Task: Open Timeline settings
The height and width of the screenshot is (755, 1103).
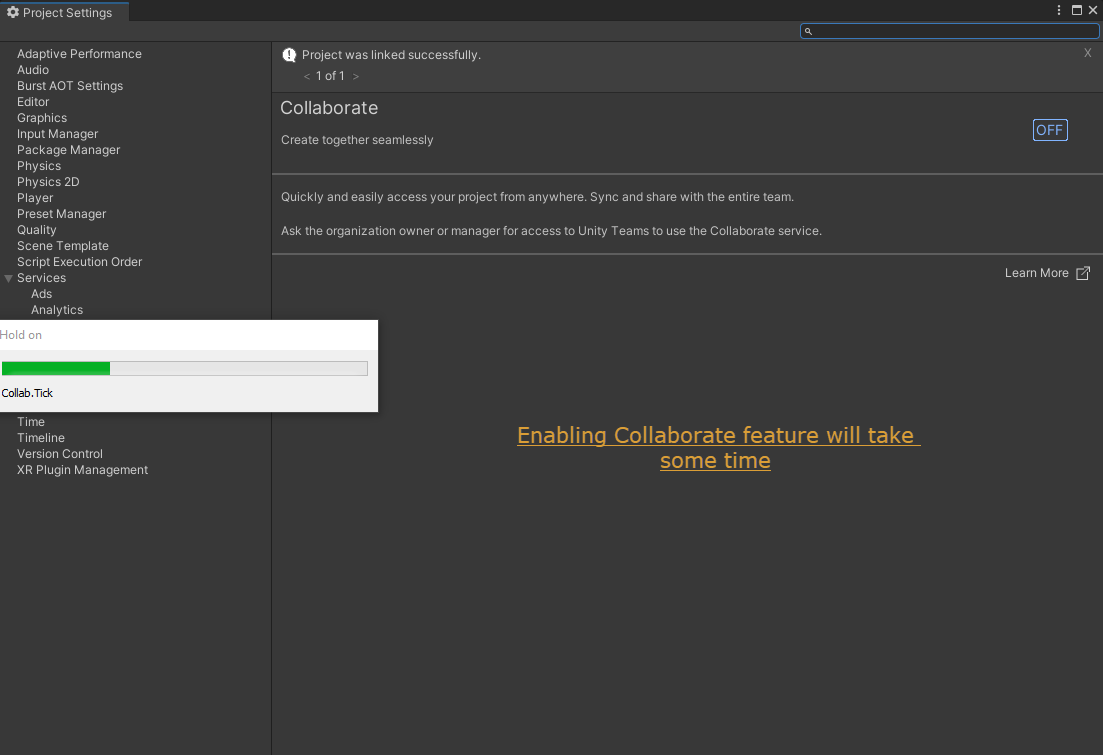Action: tap(41, 438)
